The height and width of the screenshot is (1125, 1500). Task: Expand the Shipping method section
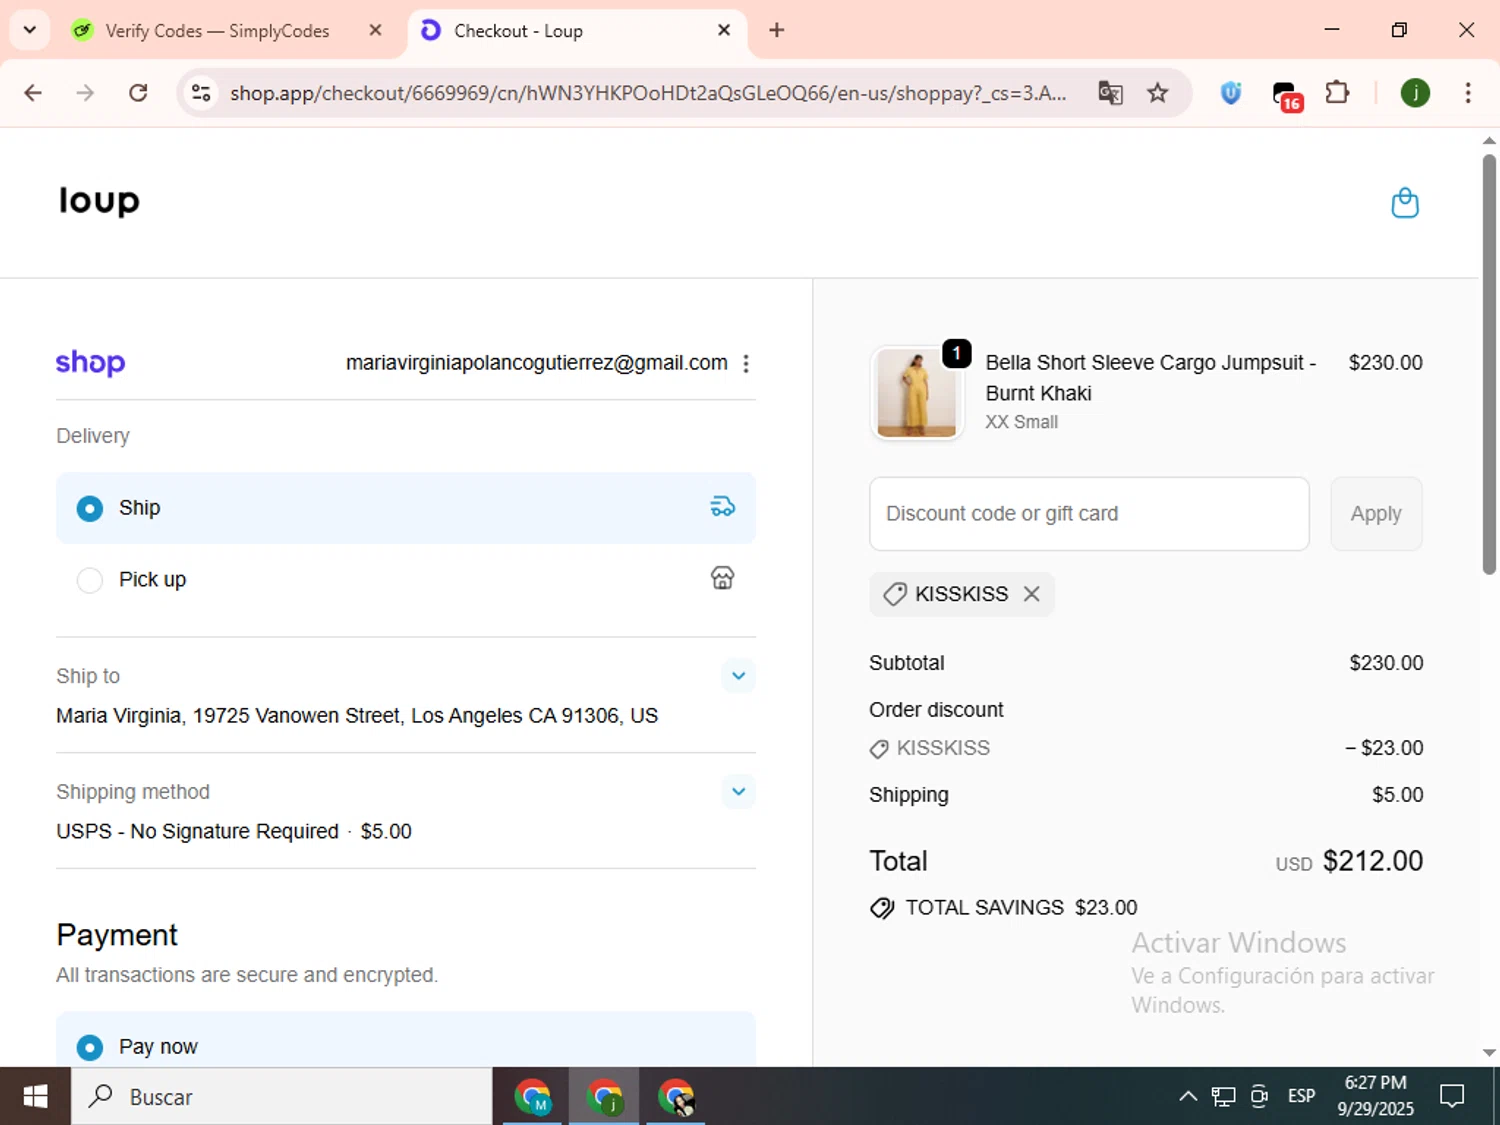coord(738,792)
